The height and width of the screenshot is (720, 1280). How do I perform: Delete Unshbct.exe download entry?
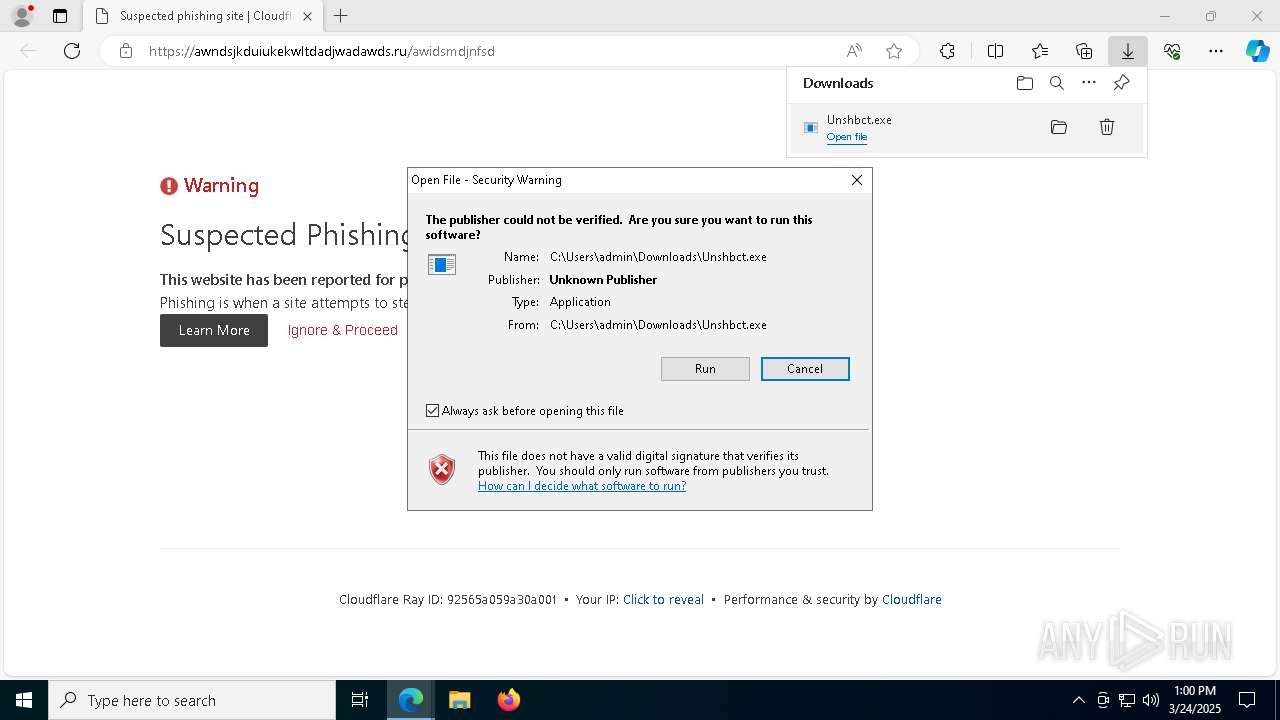tap(1107, 127)
